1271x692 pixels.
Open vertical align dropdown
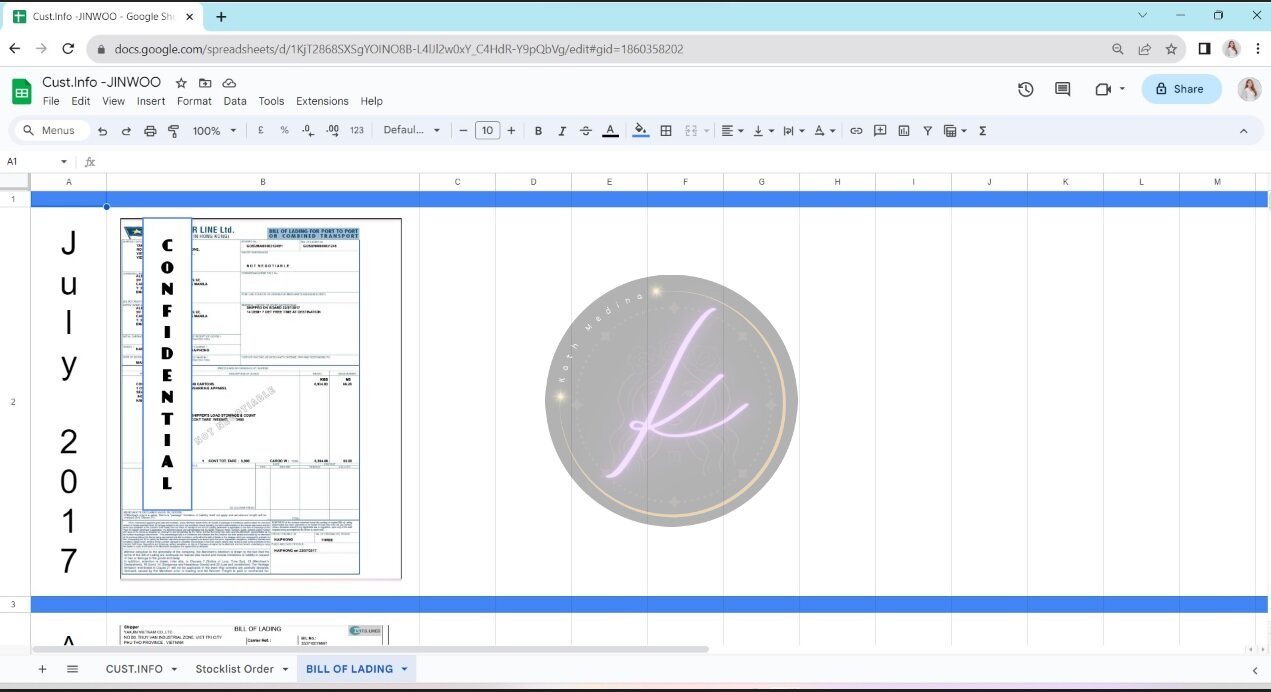click(x=763, y=131)
